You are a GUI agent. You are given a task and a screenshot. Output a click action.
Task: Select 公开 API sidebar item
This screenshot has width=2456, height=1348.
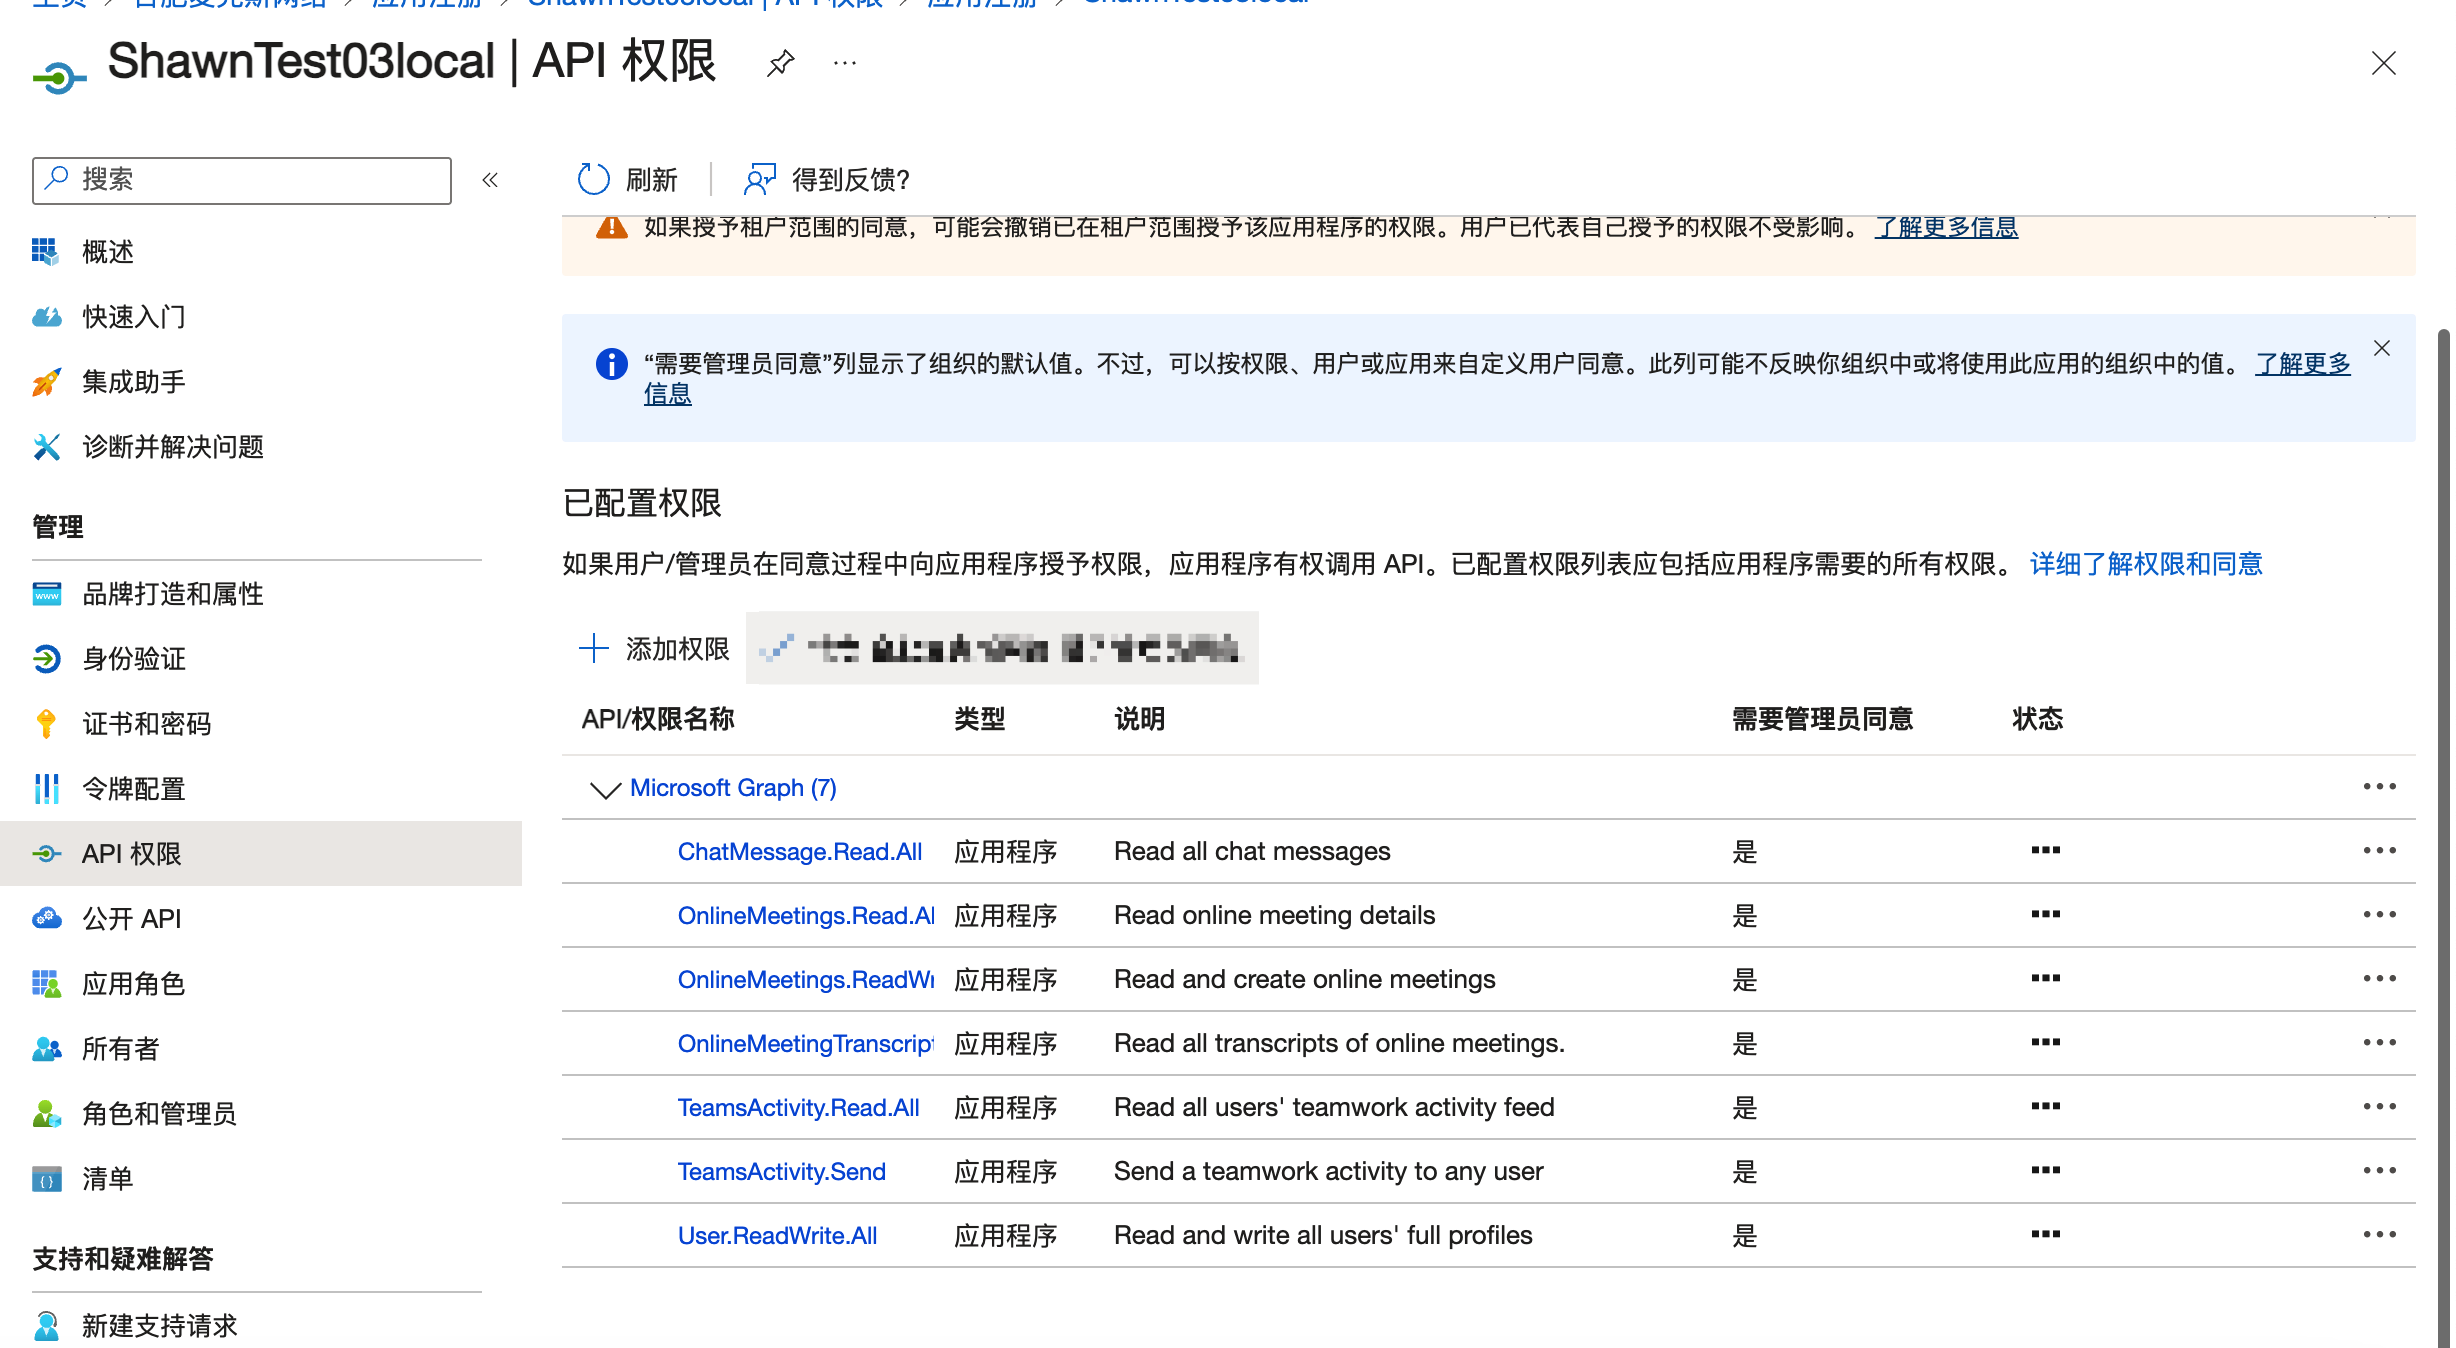[x=131, y=919]
